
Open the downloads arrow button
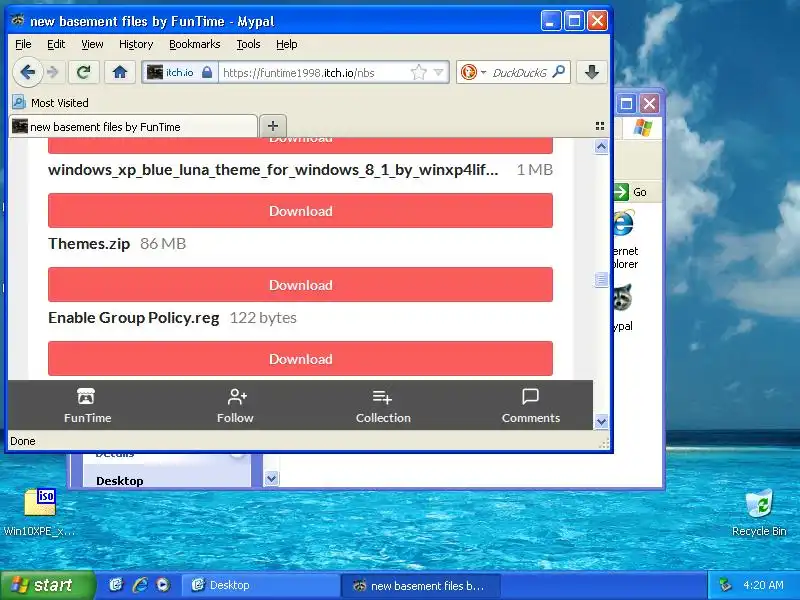tap(592, 72)
